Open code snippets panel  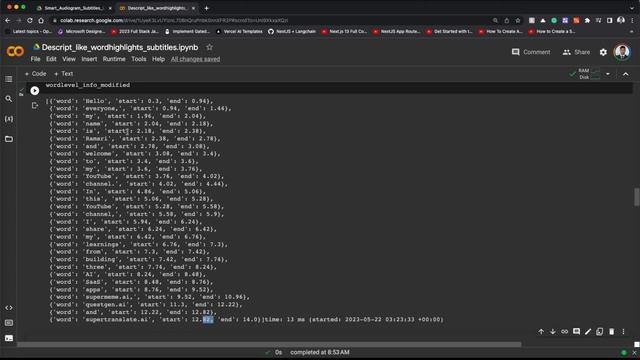point(9,308)
